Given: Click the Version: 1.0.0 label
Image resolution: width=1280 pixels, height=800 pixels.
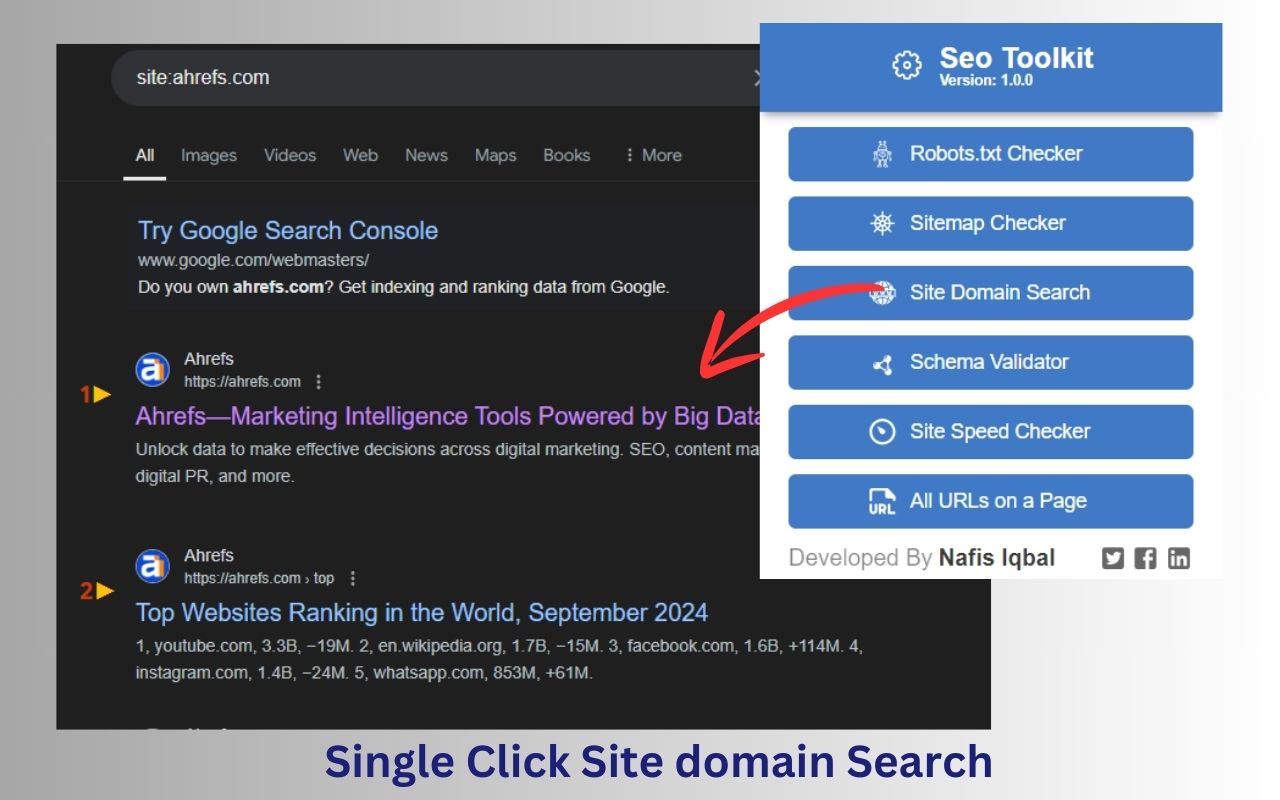Looking at the screenshot, I should [x=986, y=80].
